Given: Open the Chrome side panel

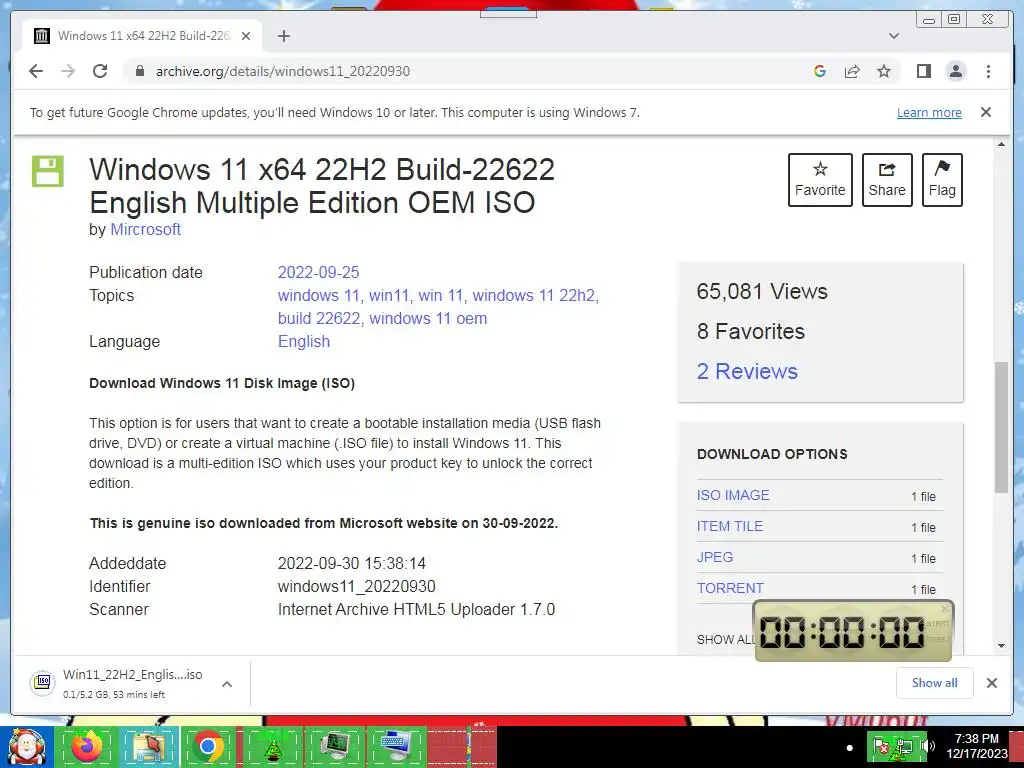Looking at the screenshot, I should coord(923,71).
